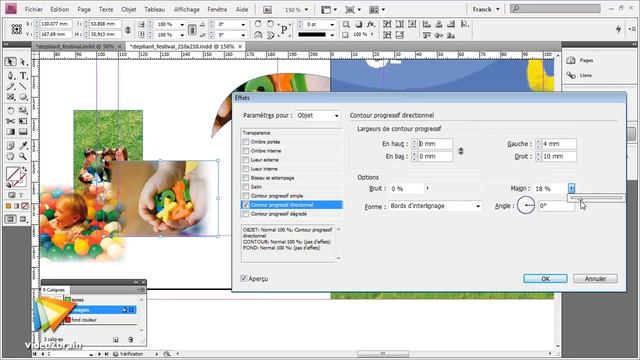Select the Gradient Swatch tool
The height and width of the screenshot is (360, 640).
coord(10,132)
